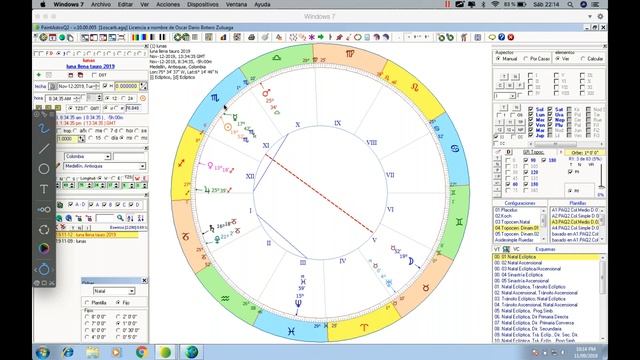Select the 2°0'0" Fijos orb radio button
640x360 pixels.
coord(118,316)
